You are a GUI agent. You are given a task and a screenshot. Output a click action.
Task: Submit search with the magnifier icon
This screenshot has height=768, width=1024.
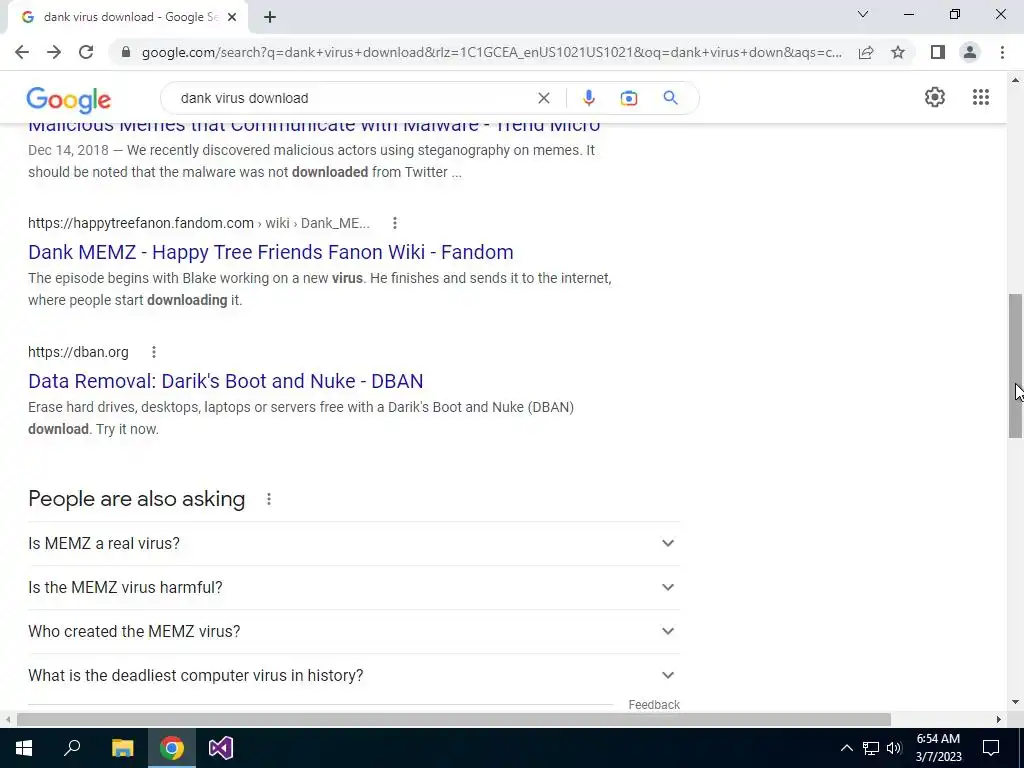(670, 98)
